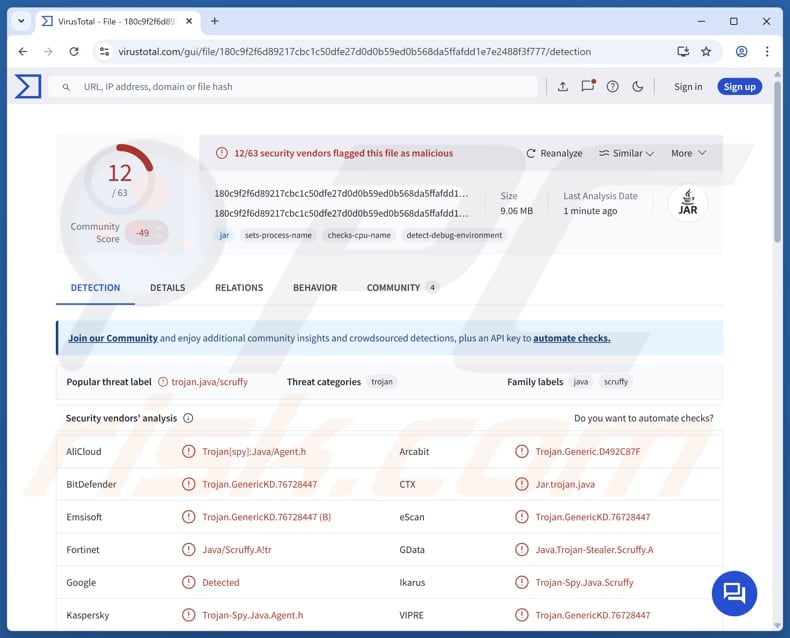The width and height of the screenshot is (790, 638).
Task: Click the Community Score -49 badge
Action: tap(146, 233)
